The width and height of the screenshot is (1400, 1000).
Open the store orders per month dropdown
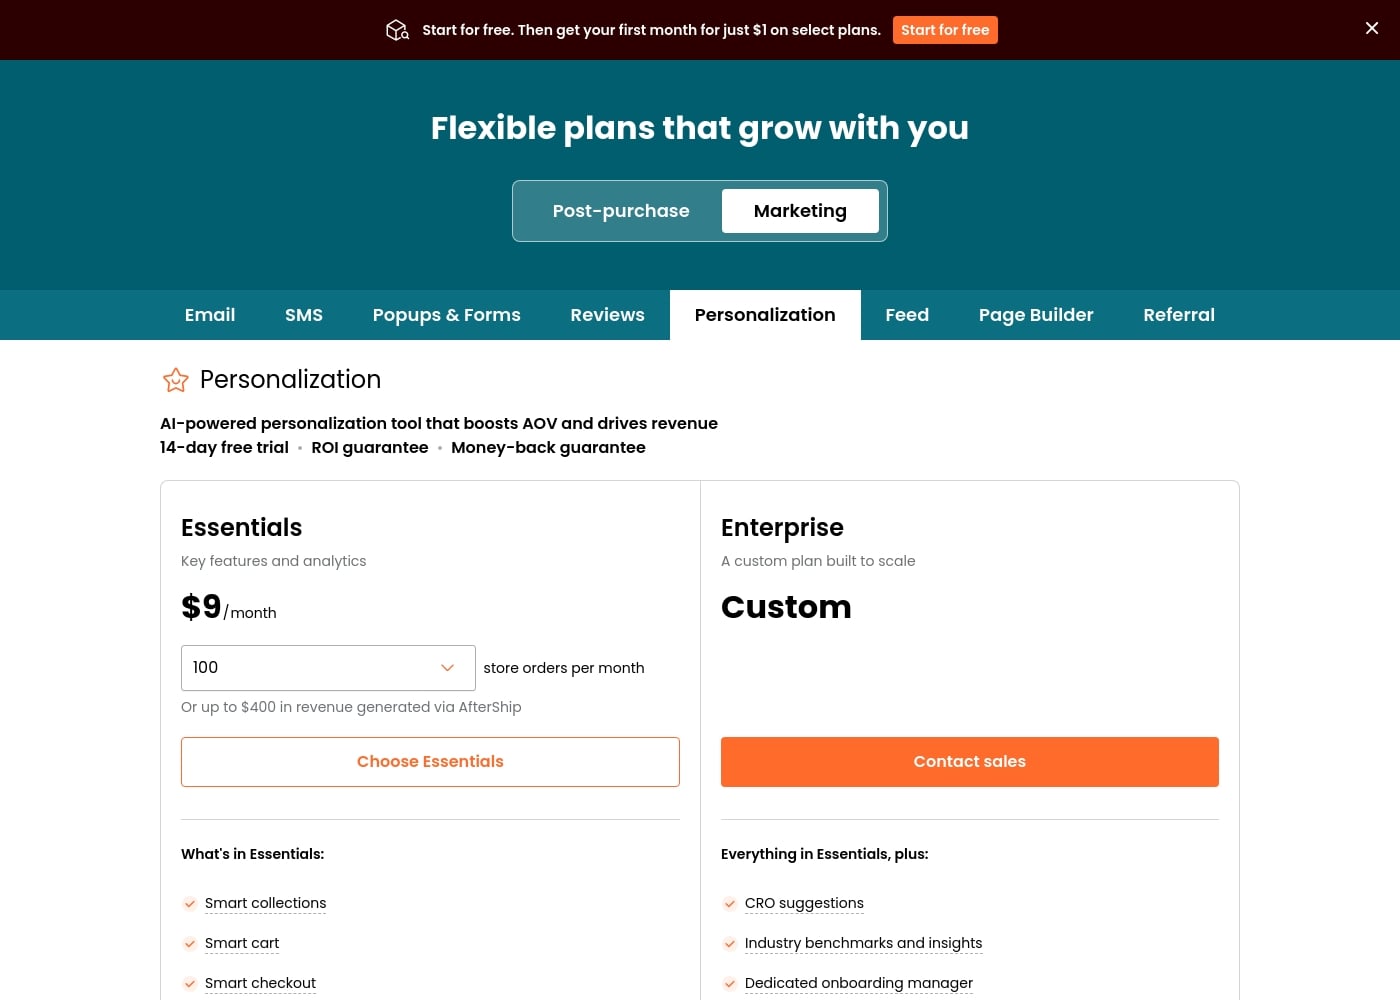click(x=328, y=668)
